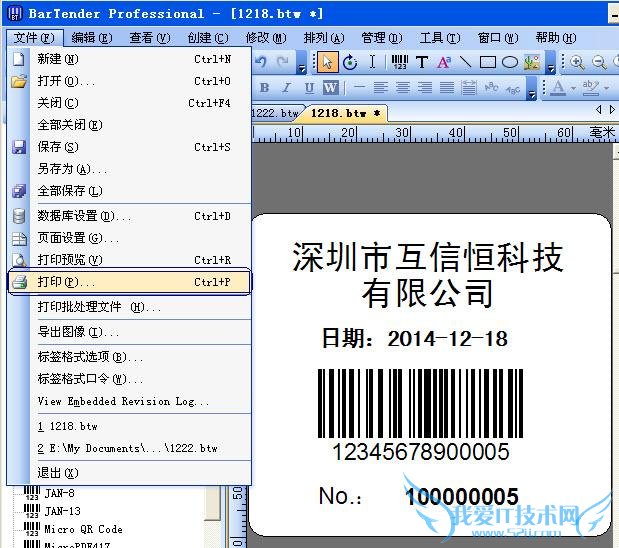Choose the rectangle shape tool
The image size is (619, 548).
coord(487,62)
